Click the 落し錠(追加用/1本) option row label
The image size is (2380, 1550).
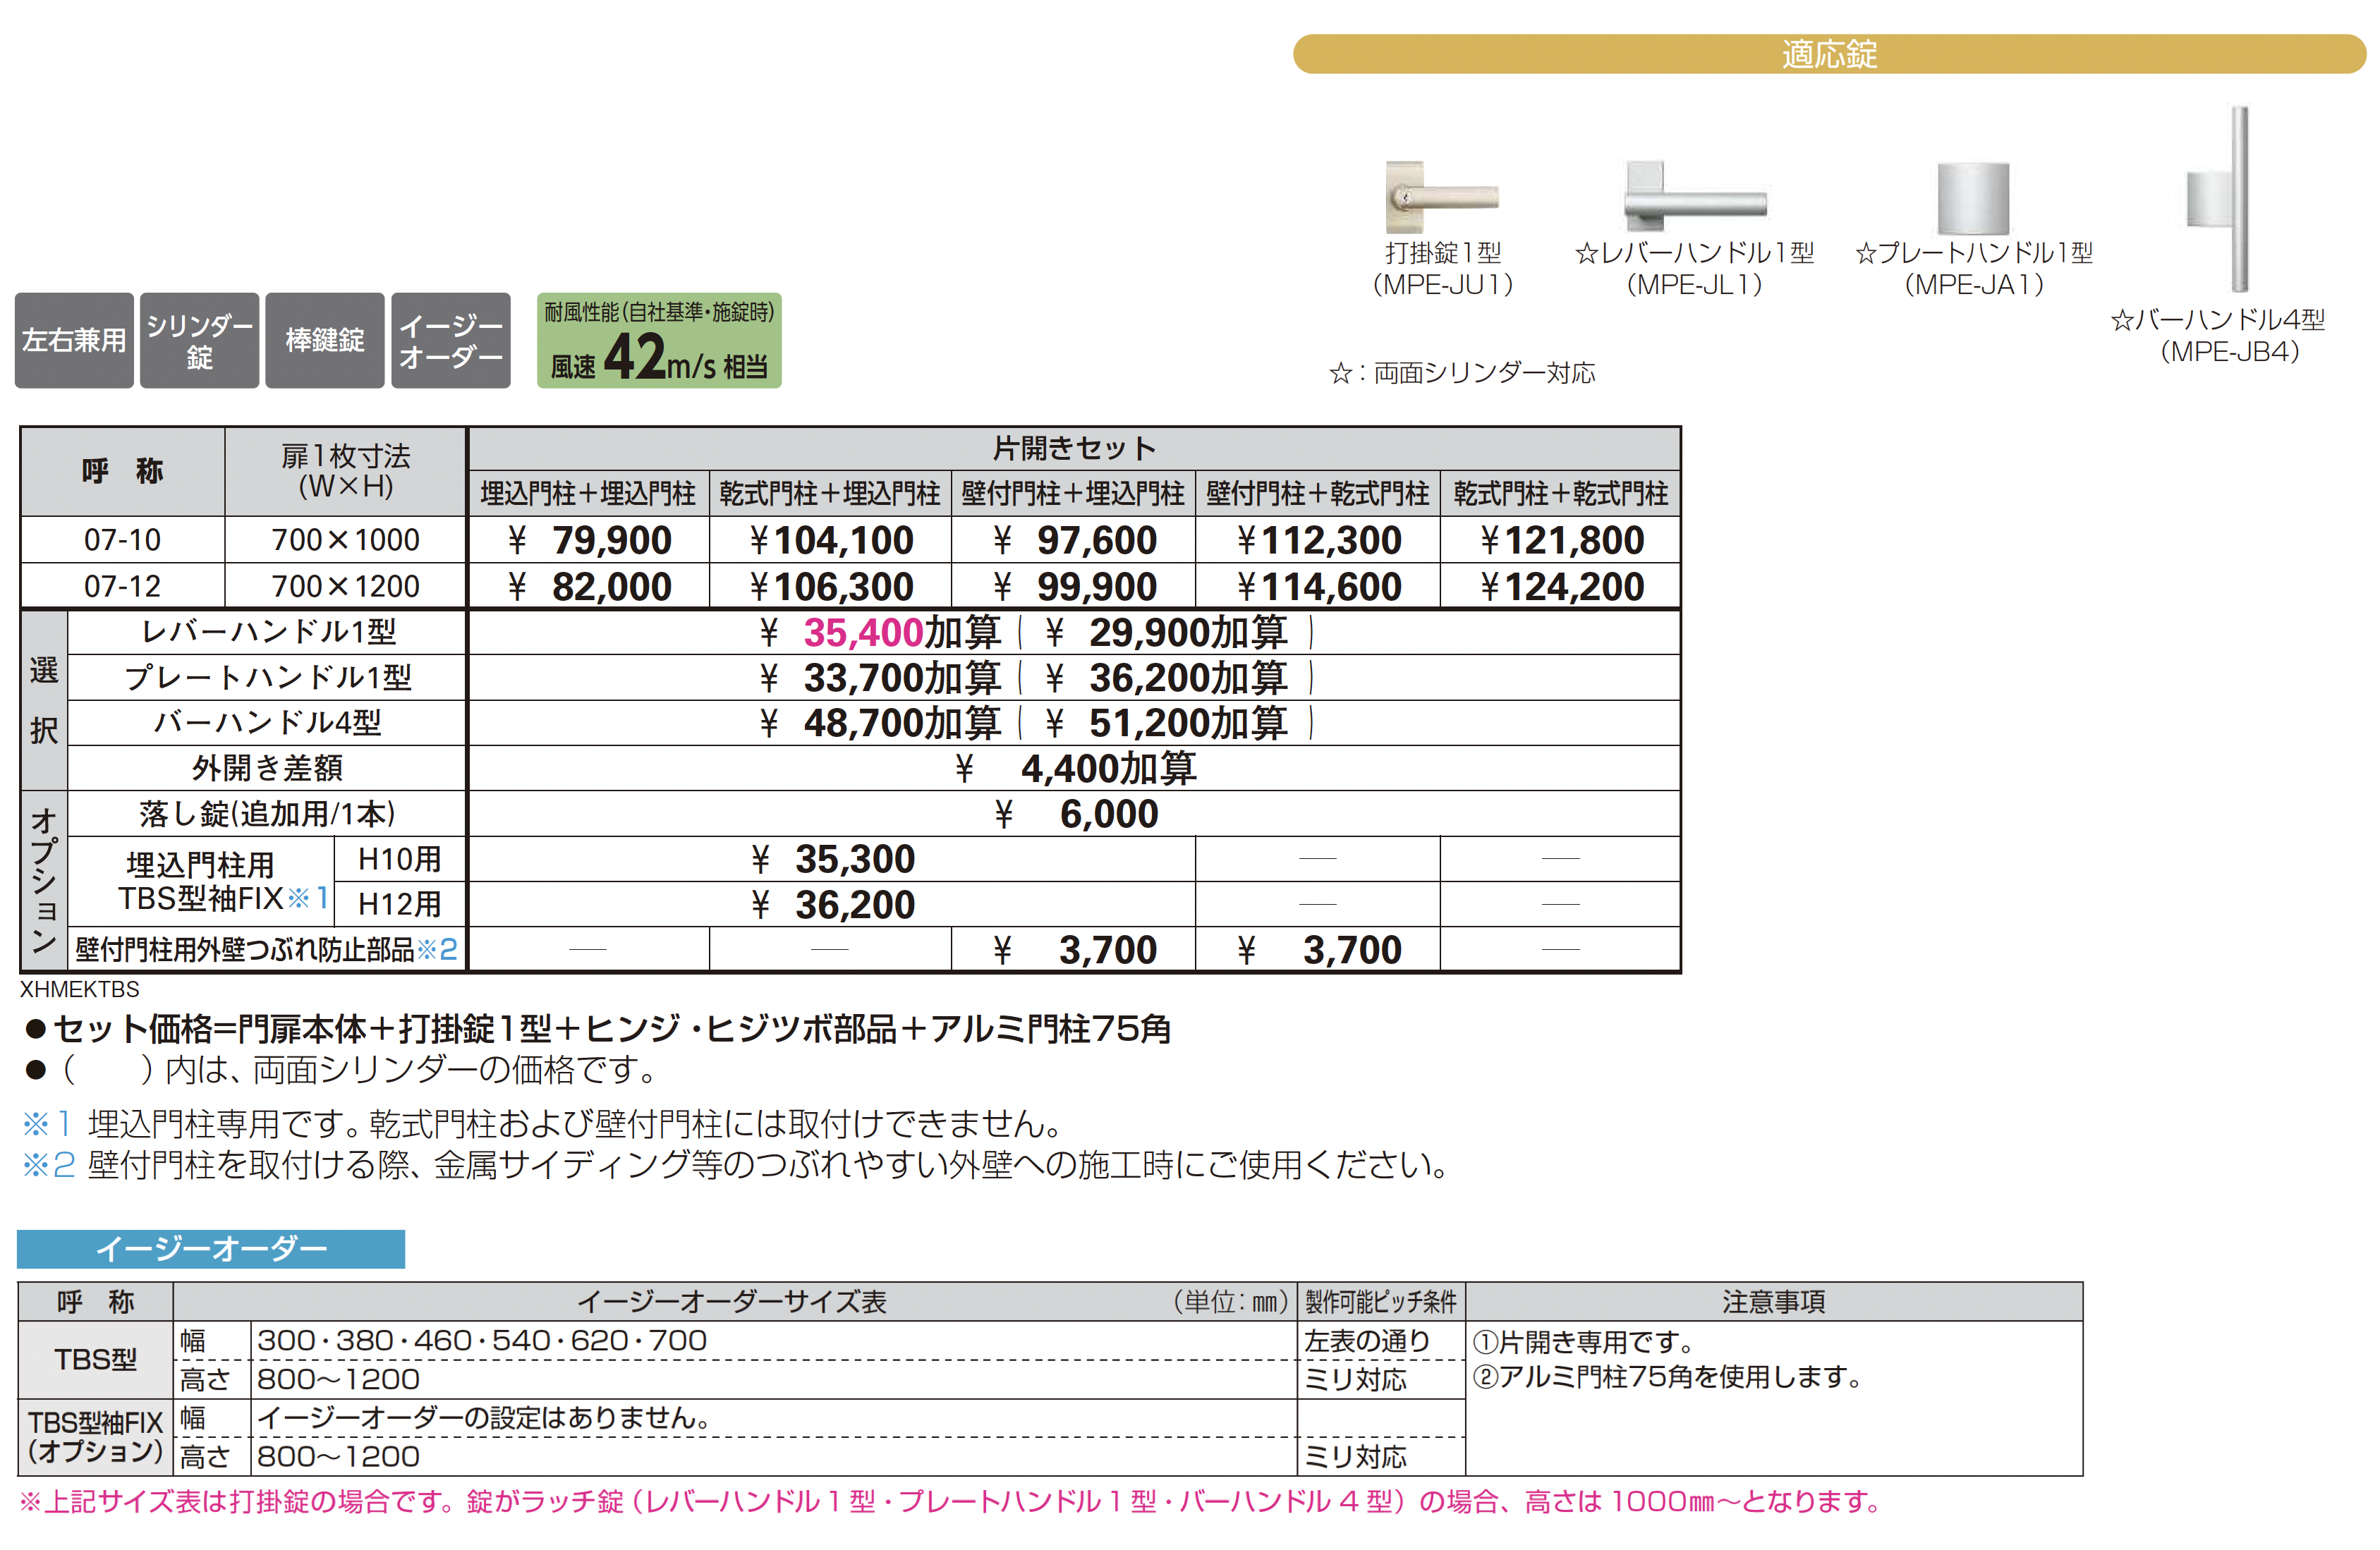(267, 814)
